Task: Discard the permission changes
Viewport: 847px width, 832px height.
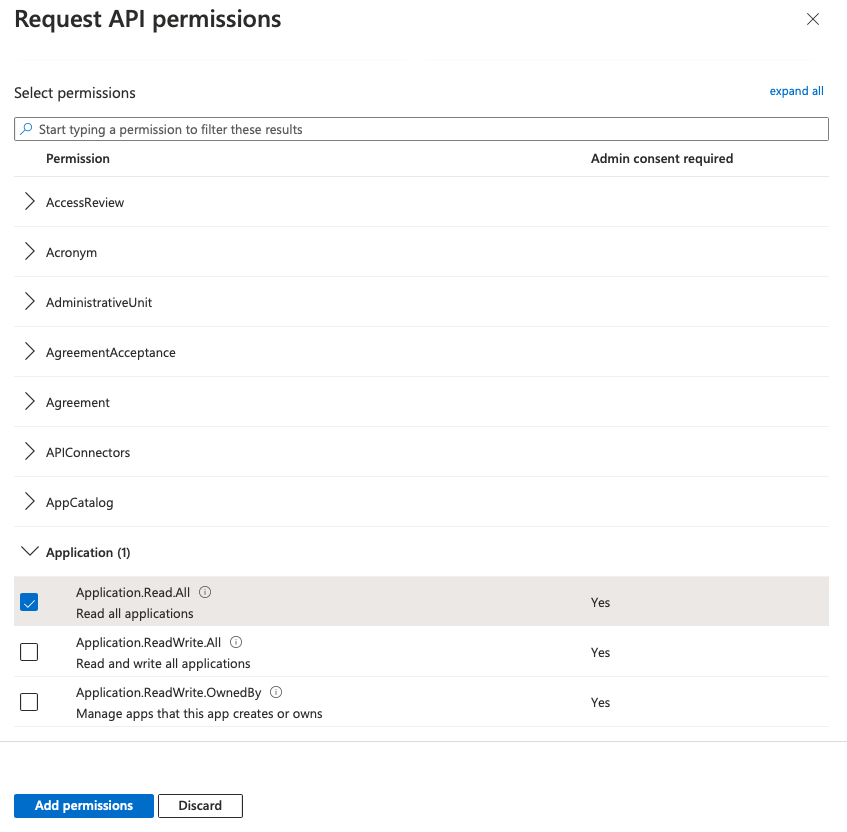Action: tap(200, 805)
